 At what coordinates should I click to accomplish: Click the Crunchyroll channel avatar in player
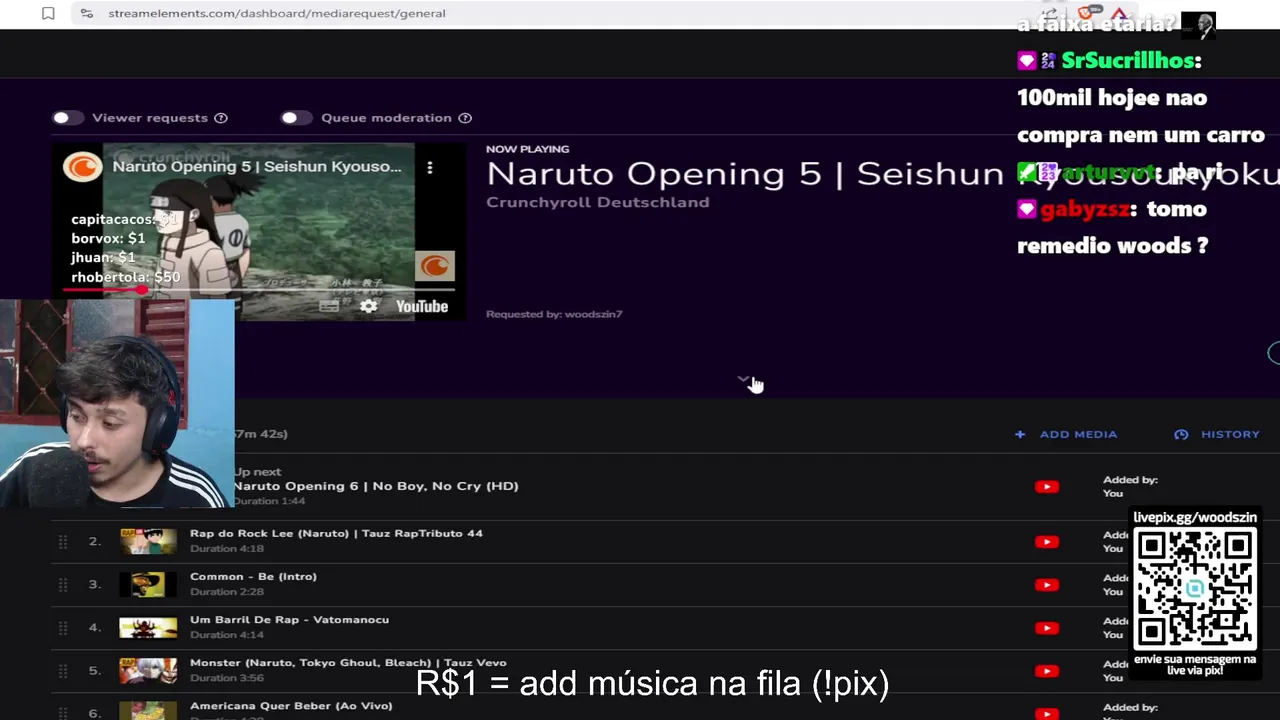(82, 167)
